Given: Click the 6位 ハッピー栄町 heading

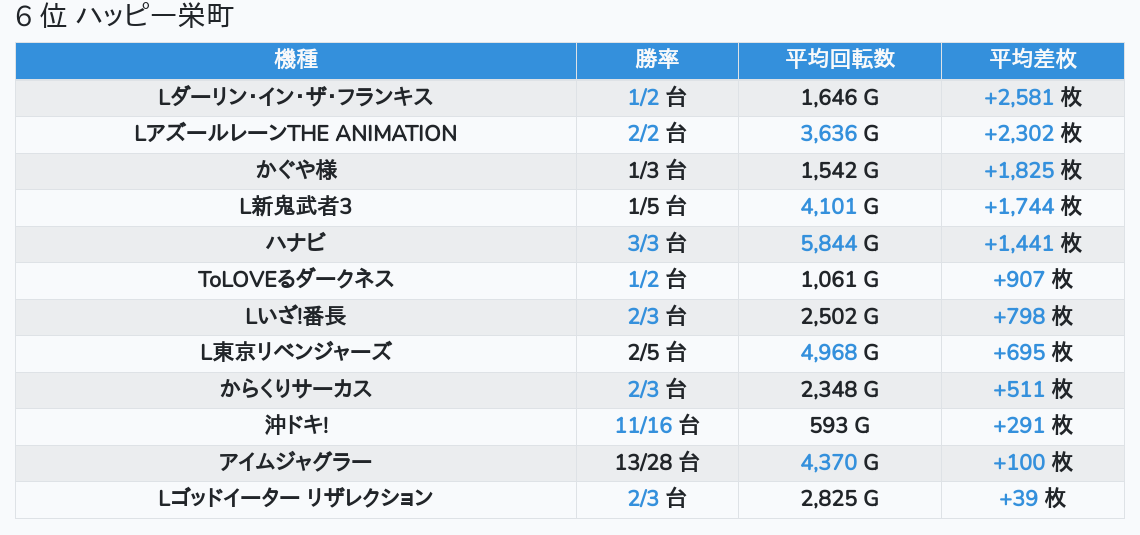Looking at the screenshot, I should pyautogui.click(x=124, y=17).
